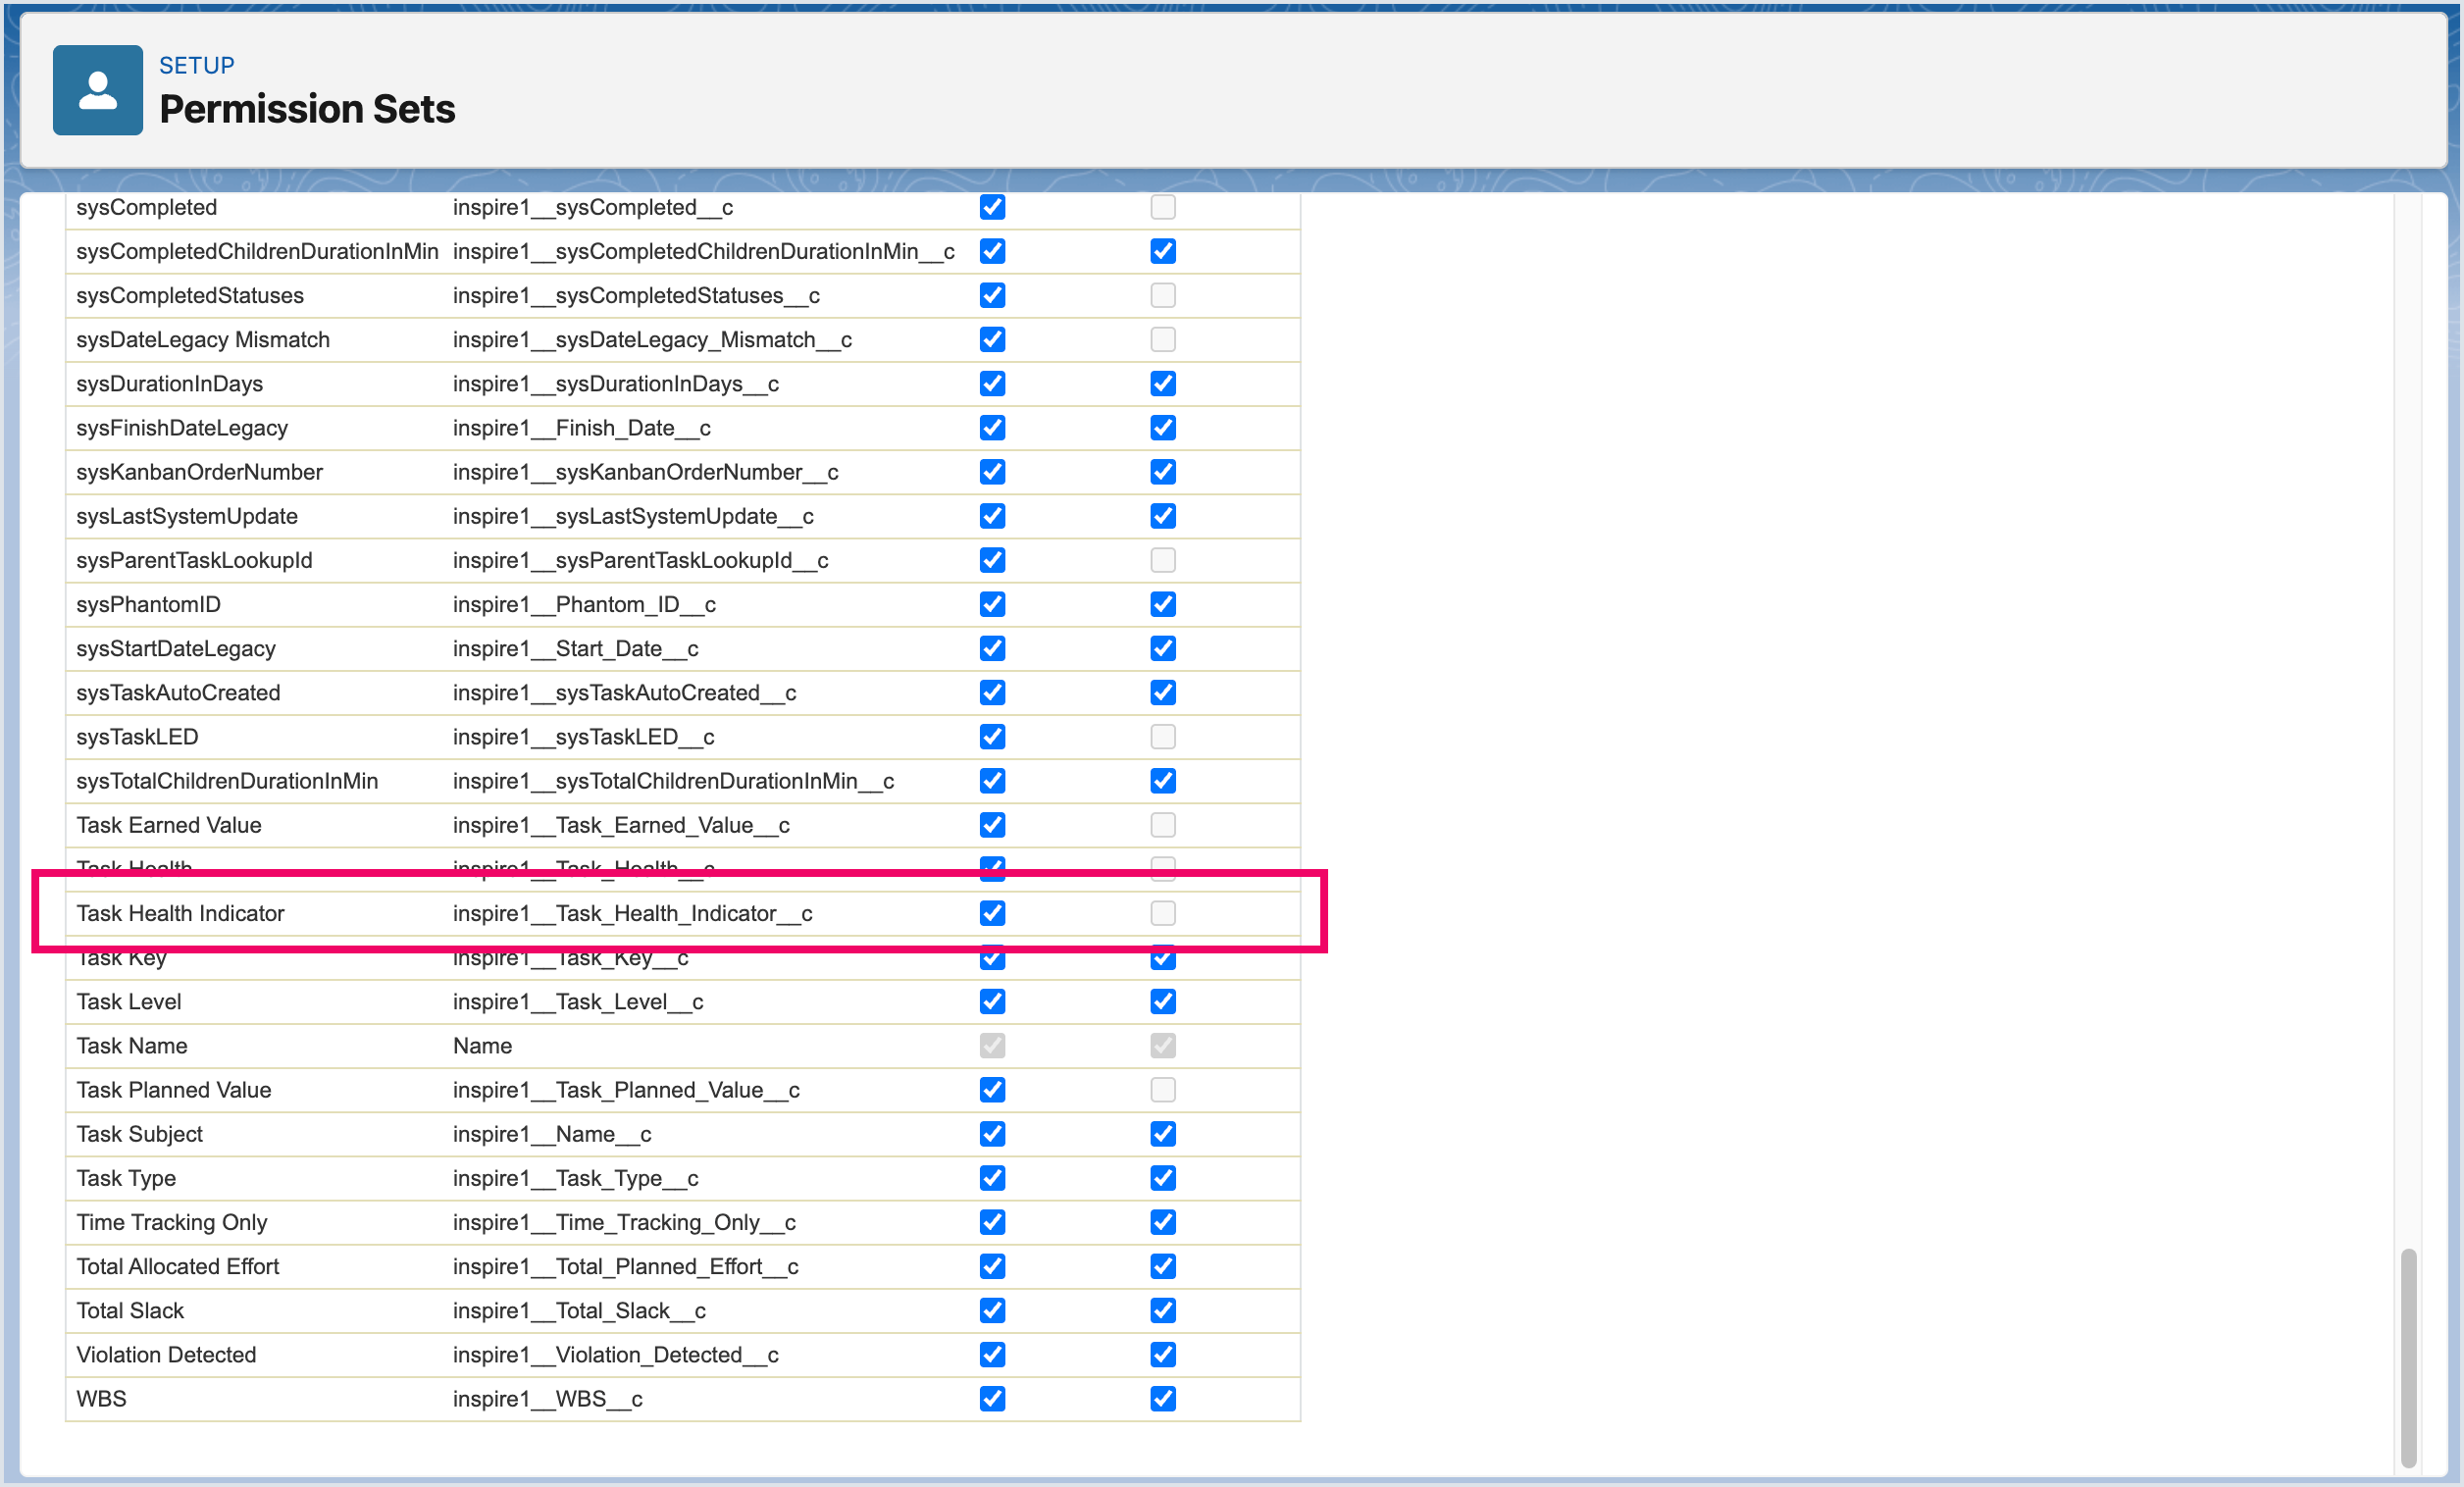Click the SETUP breadcrumb label
2464x1487 pixels.
click(x=196, y=65)
